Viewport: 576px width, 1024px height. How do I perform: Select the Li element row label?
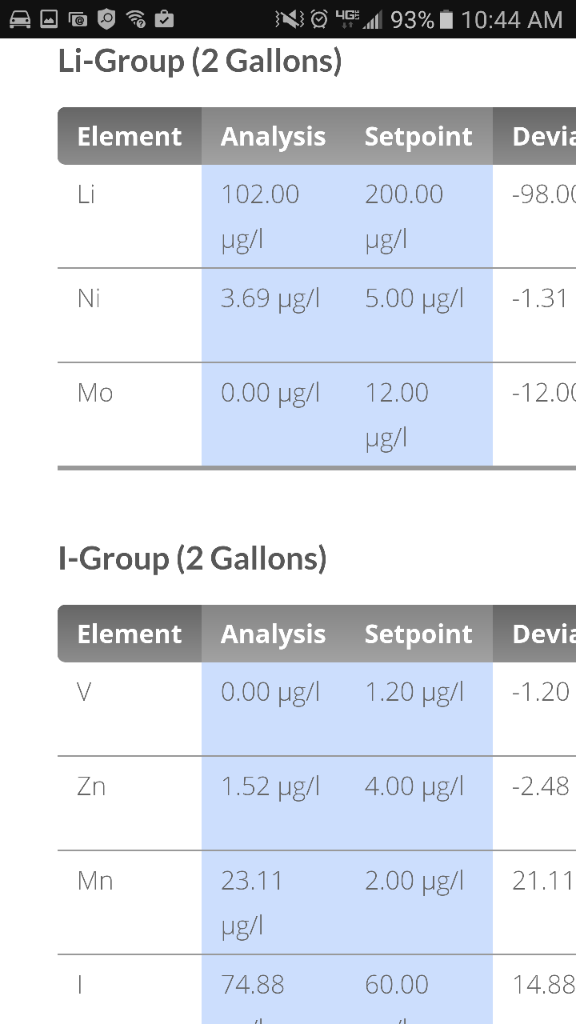coord(86,194)
